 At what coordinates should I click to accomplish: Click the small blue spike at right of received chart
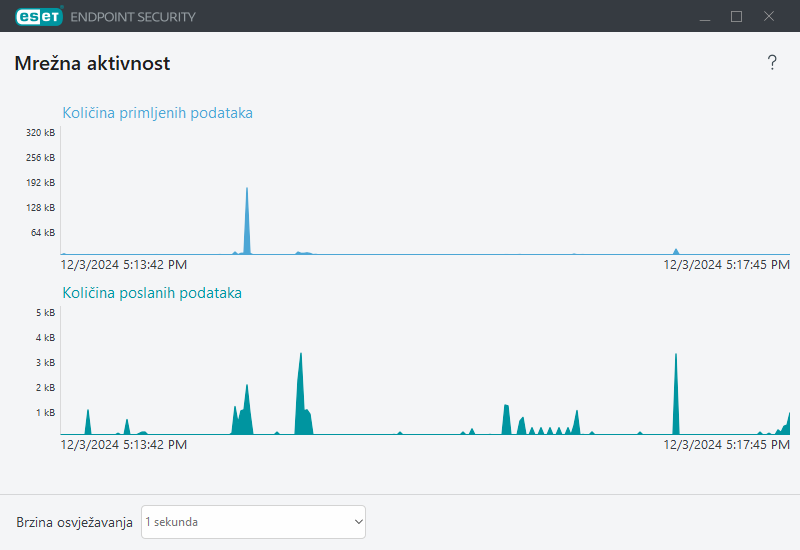[x=676, y=251]
